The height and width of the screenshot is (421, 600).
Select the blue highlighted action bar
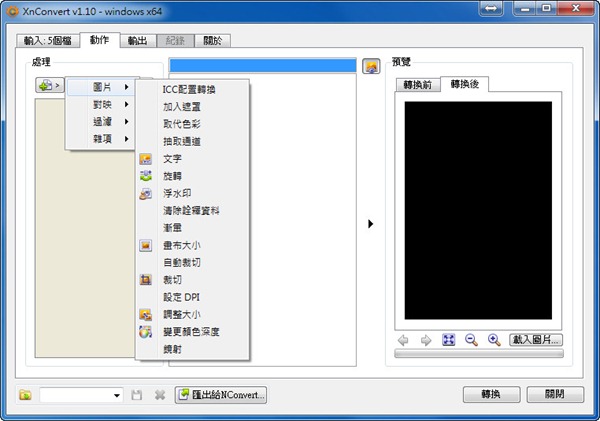point(262,65)
